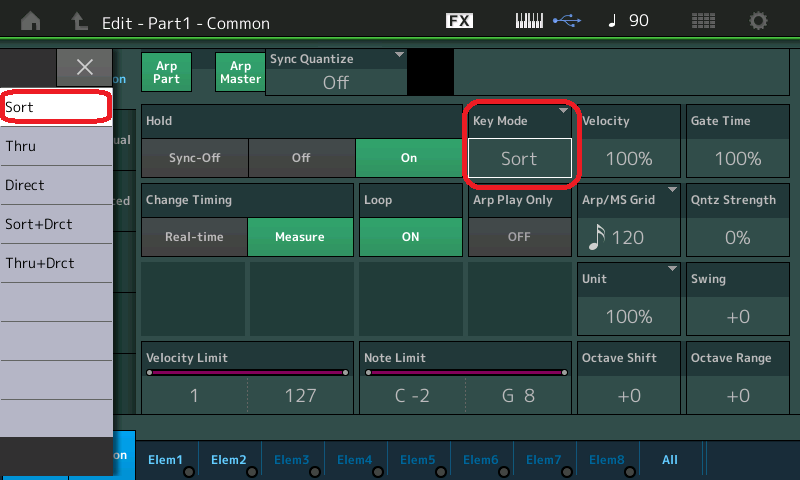Set Hold to Sync-Off
Screen dimensions: 800x480
195,158
